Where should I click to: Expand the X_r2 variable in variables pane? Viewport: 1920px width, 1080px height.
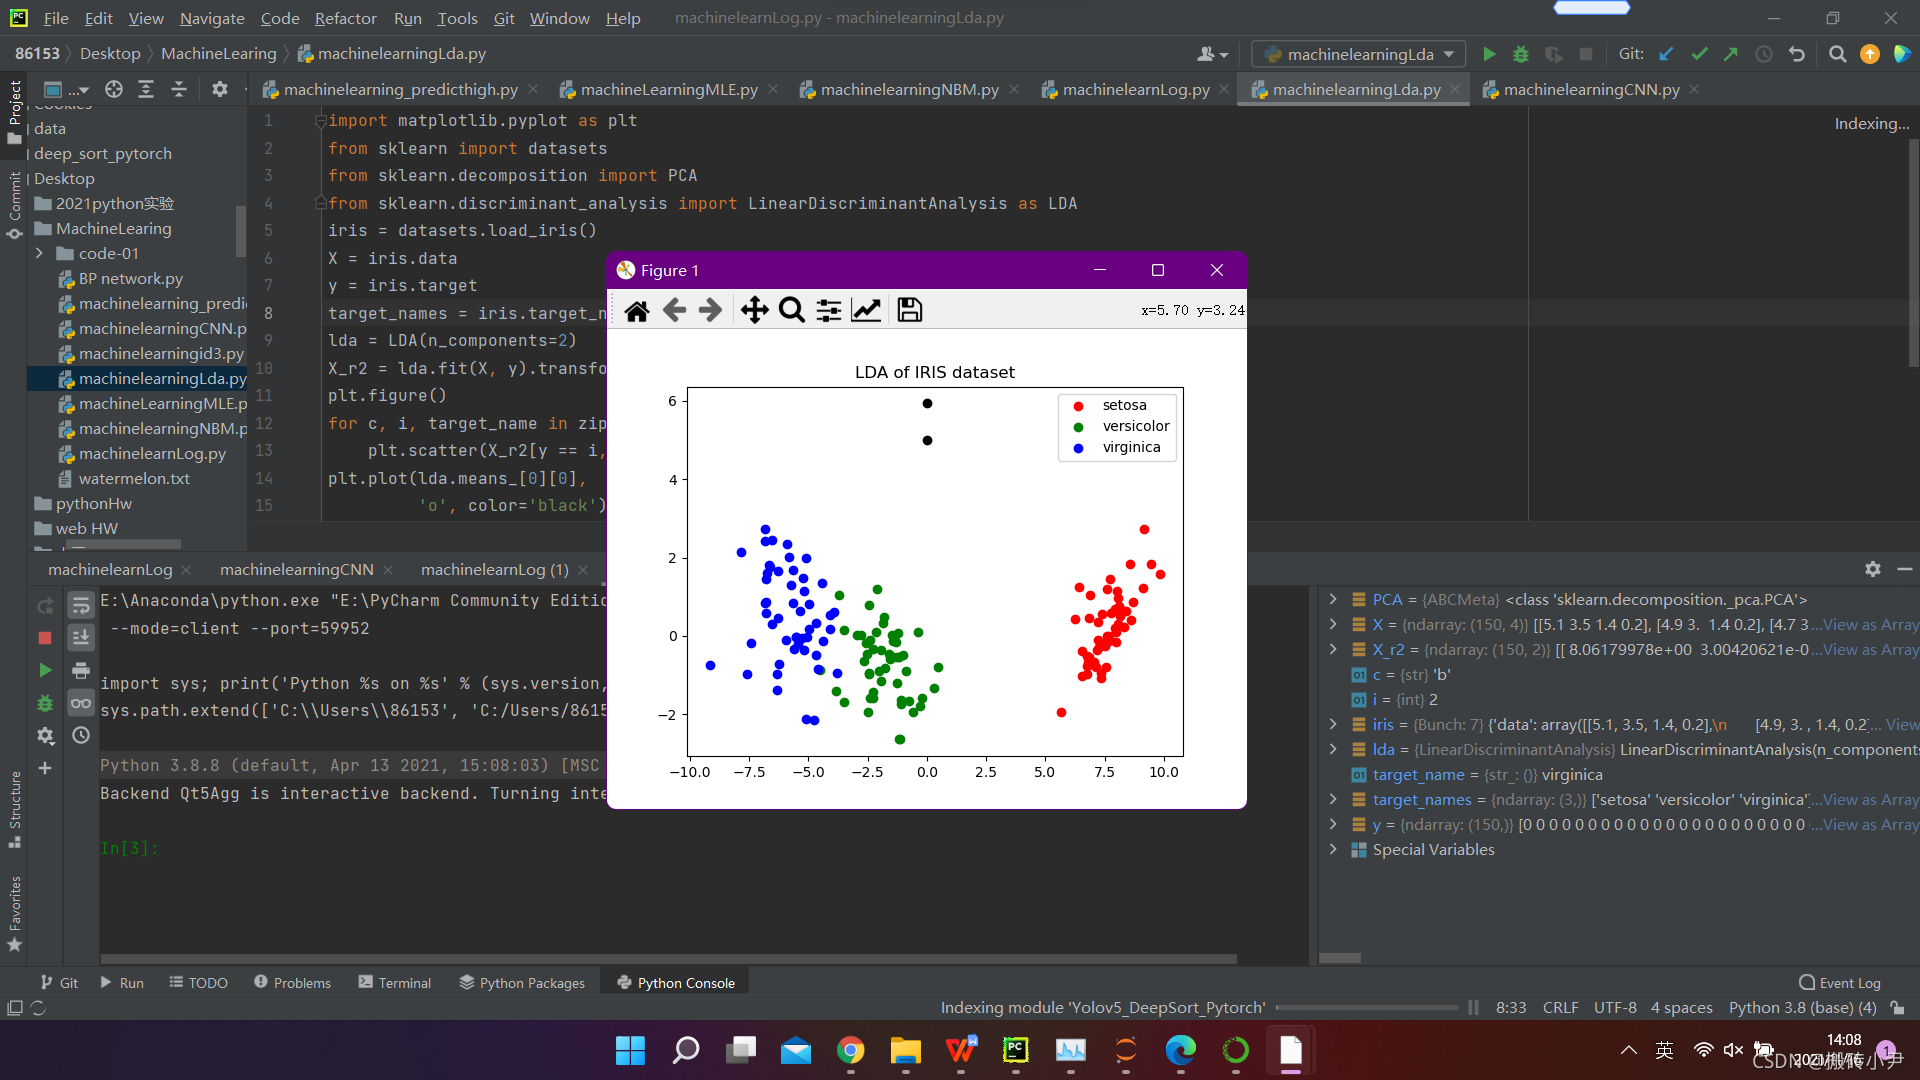click(1333, 650)
